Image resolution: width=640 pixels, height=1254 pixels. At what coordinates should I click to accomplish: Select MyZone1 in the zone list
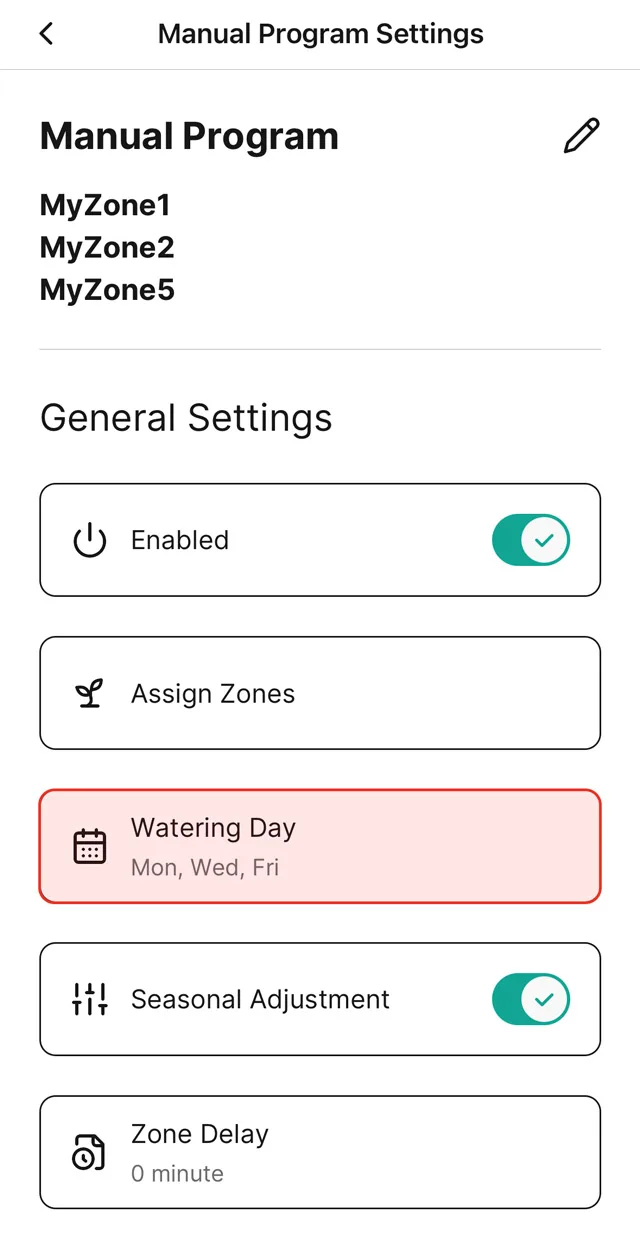click(105, 206)
